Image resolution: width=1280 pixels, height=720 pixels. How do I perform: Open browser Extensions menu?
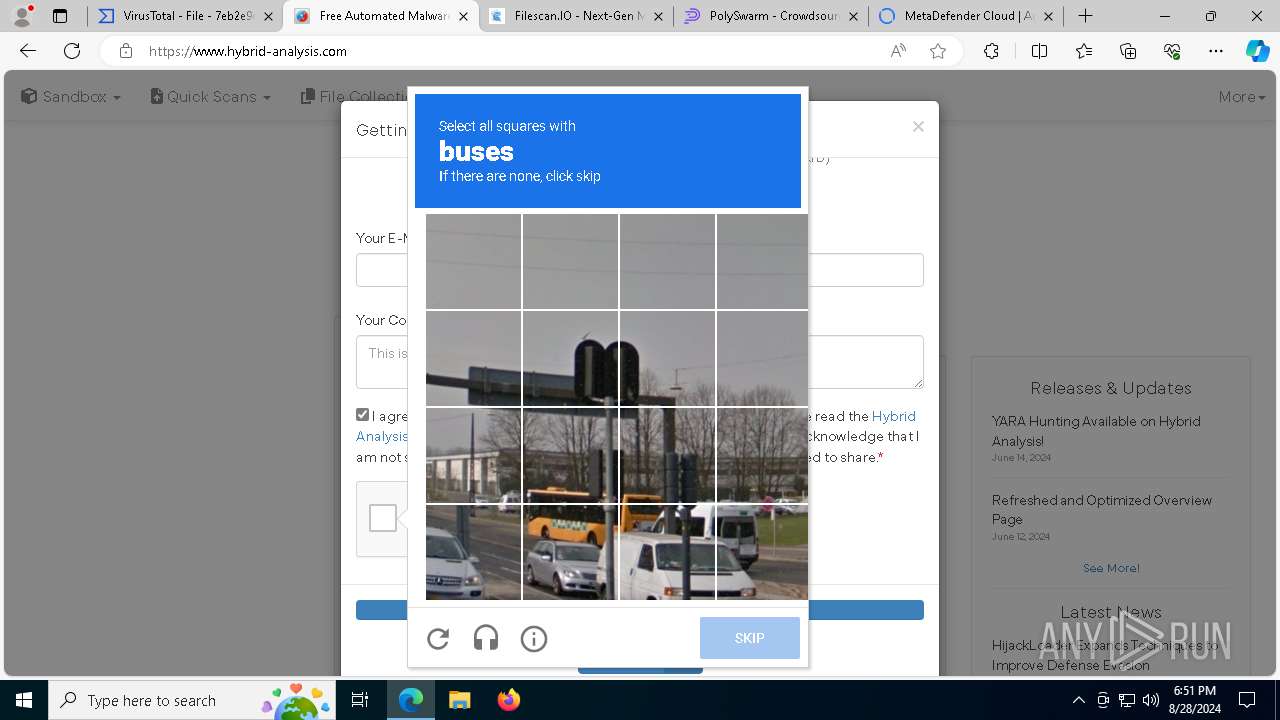[991, 51]
